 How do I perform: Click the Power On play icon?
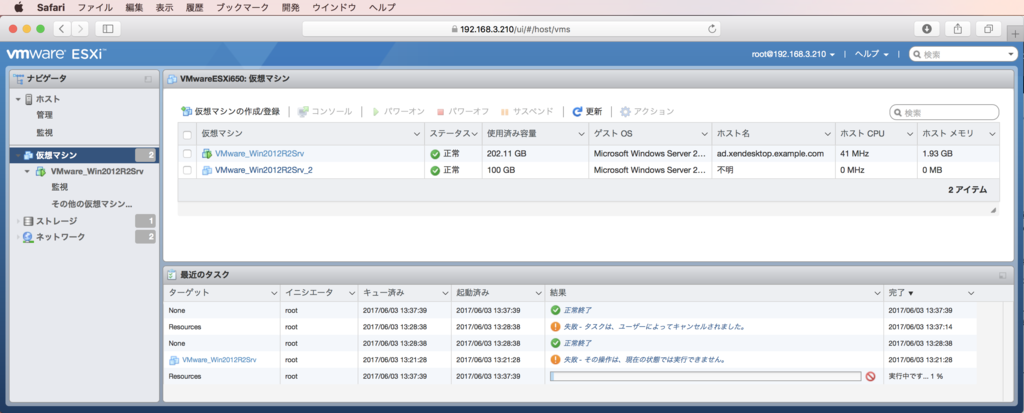376,112
